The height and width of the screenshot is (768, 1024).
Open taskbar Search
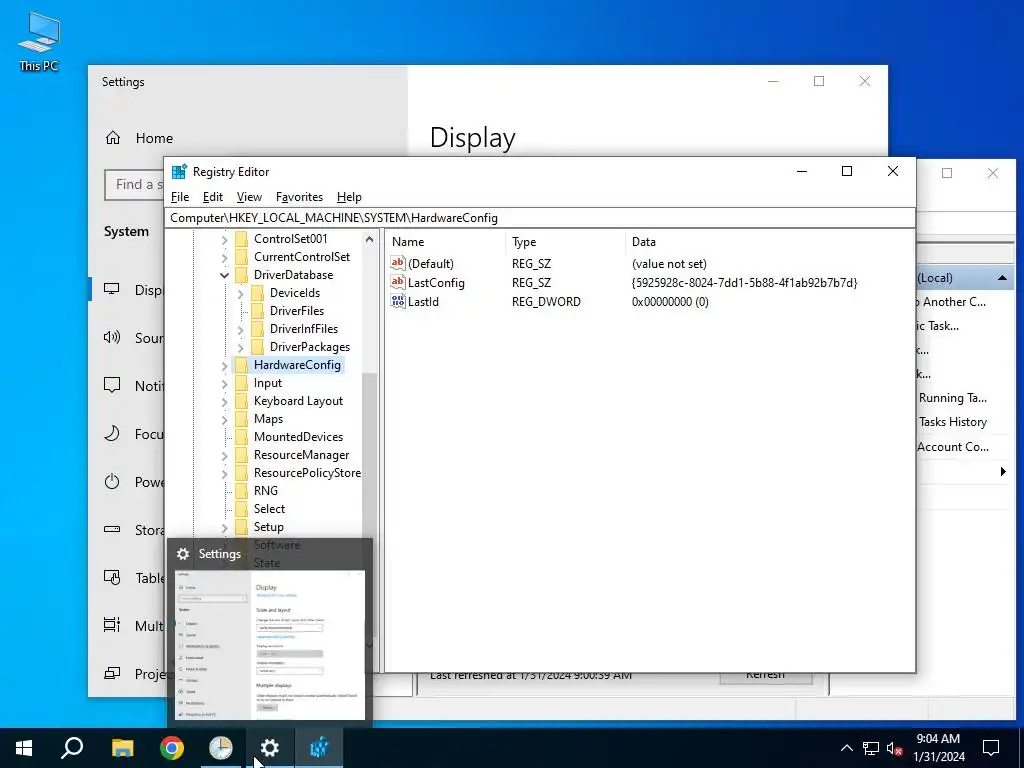72,748
